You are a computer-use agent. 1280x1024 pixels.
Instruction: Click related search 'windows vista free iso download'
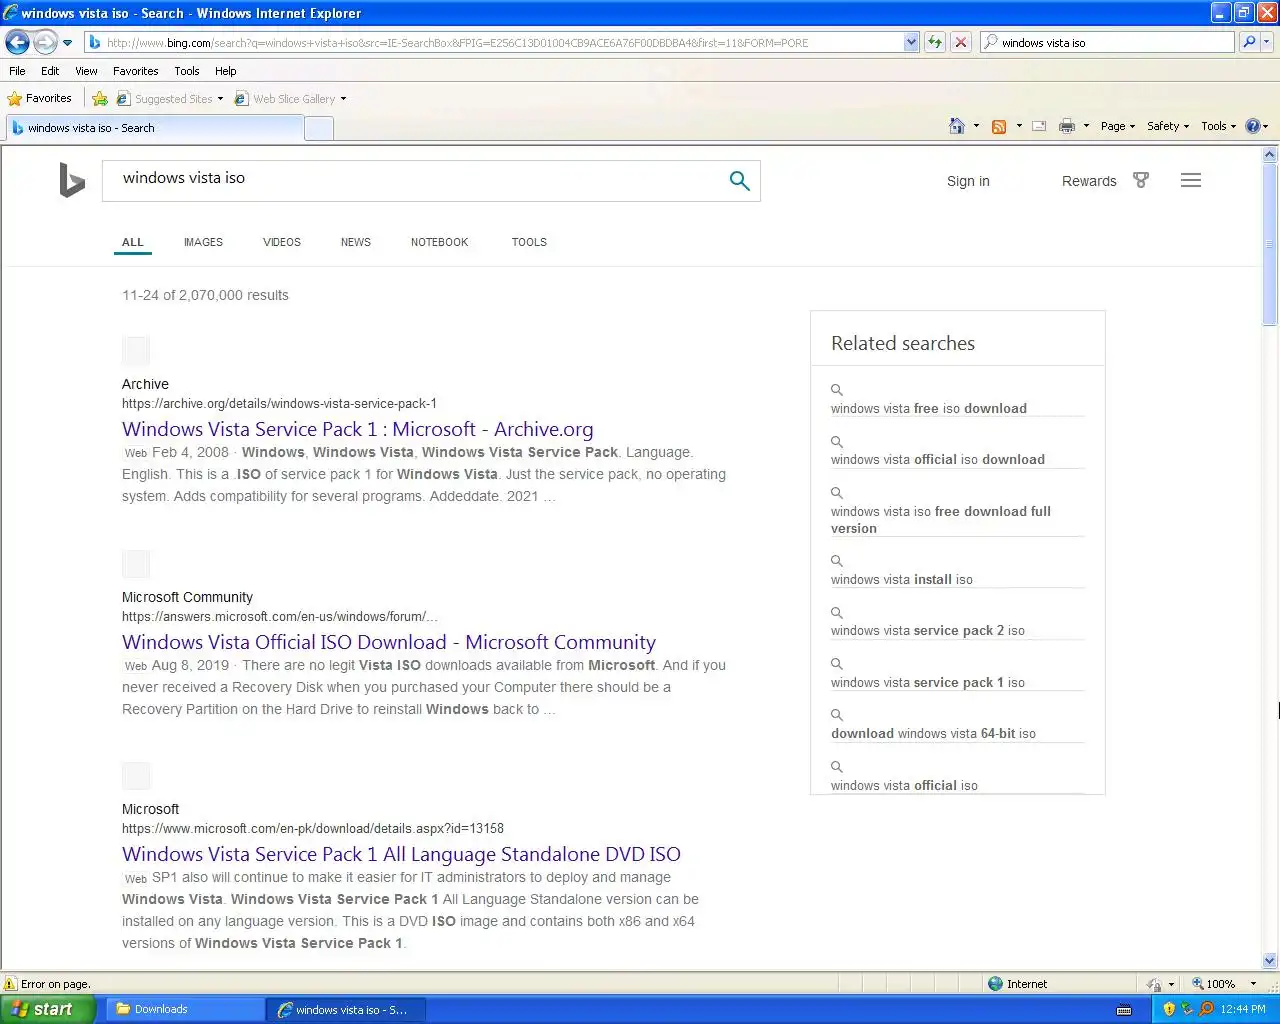[929, 408]
